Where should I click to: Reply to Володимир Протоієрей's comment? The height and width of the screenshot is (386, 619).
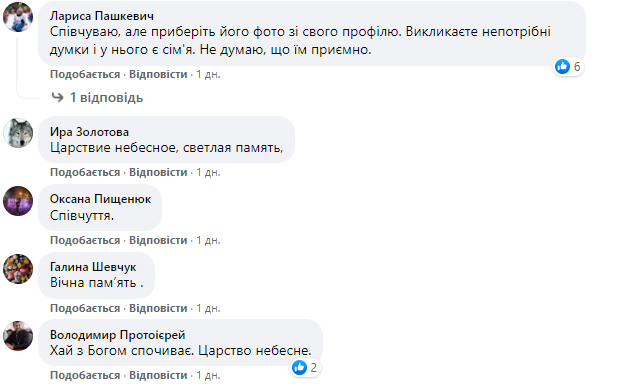pyautogui.click(x=158, y=375)
